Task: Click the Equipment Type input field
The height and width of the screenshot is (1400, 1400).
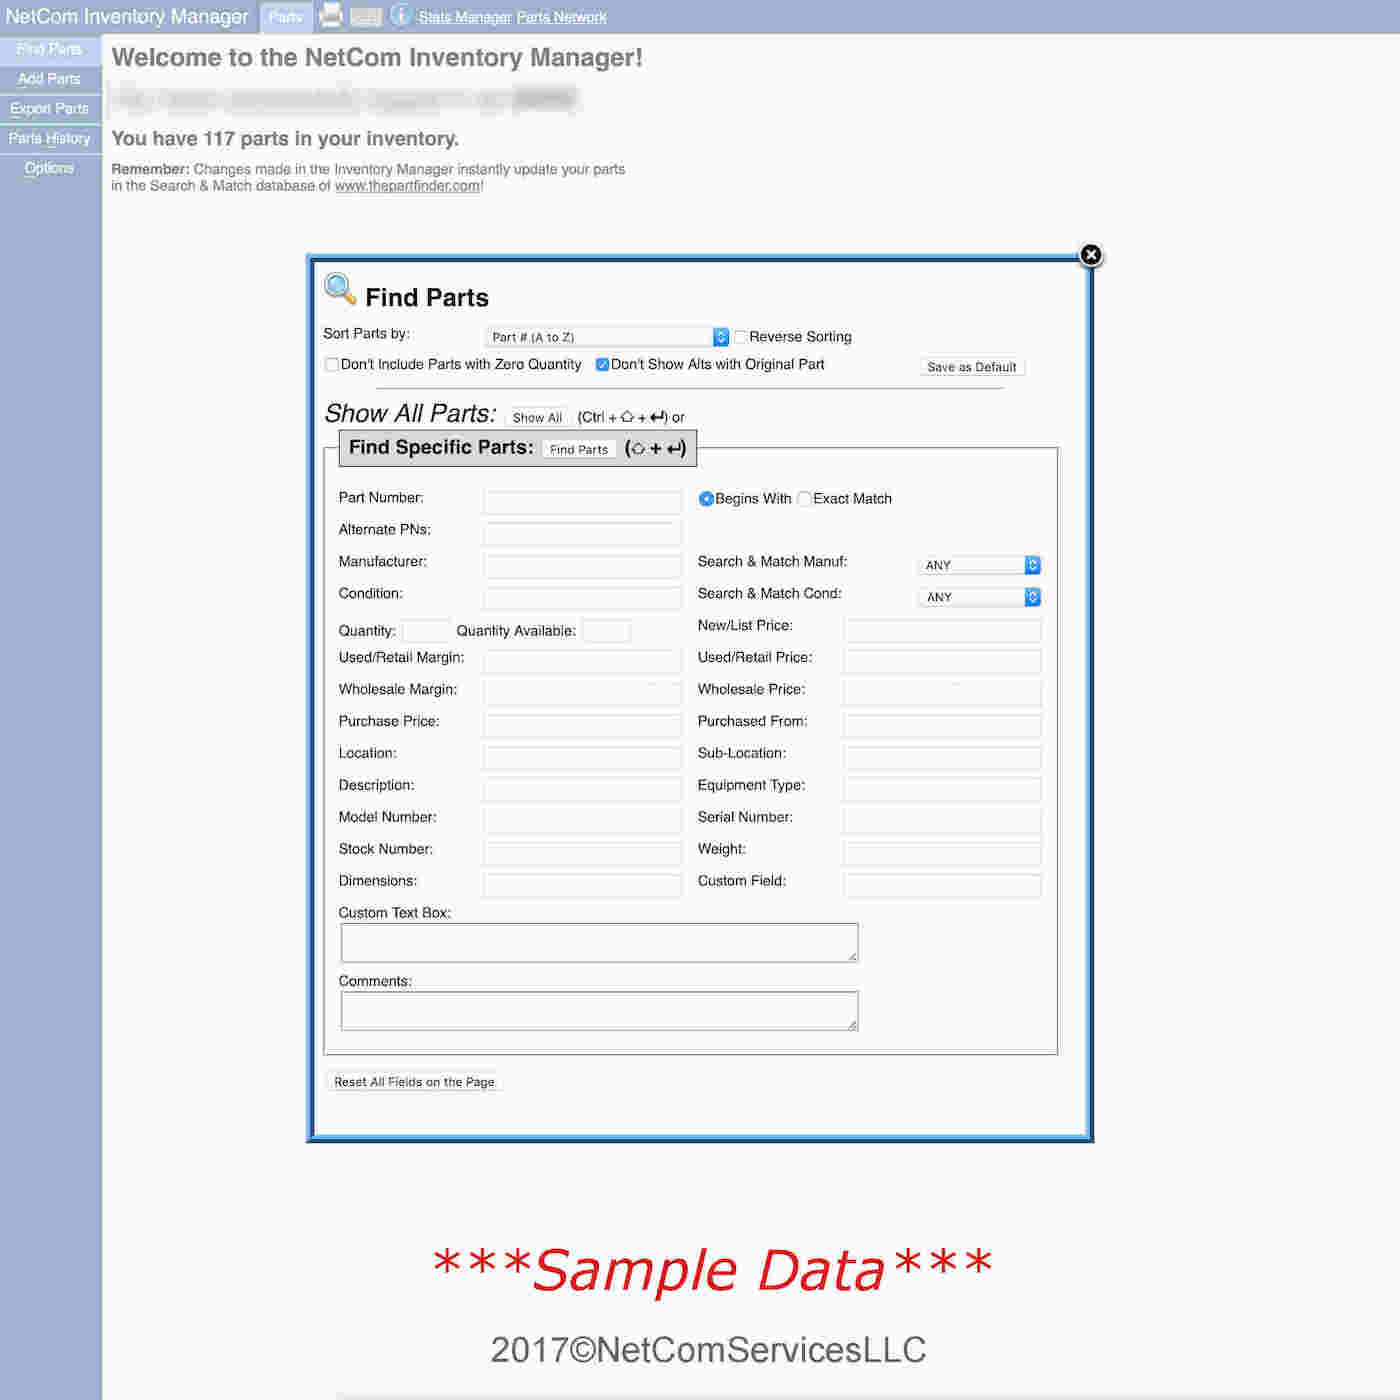Action: (x=942, y=789)
